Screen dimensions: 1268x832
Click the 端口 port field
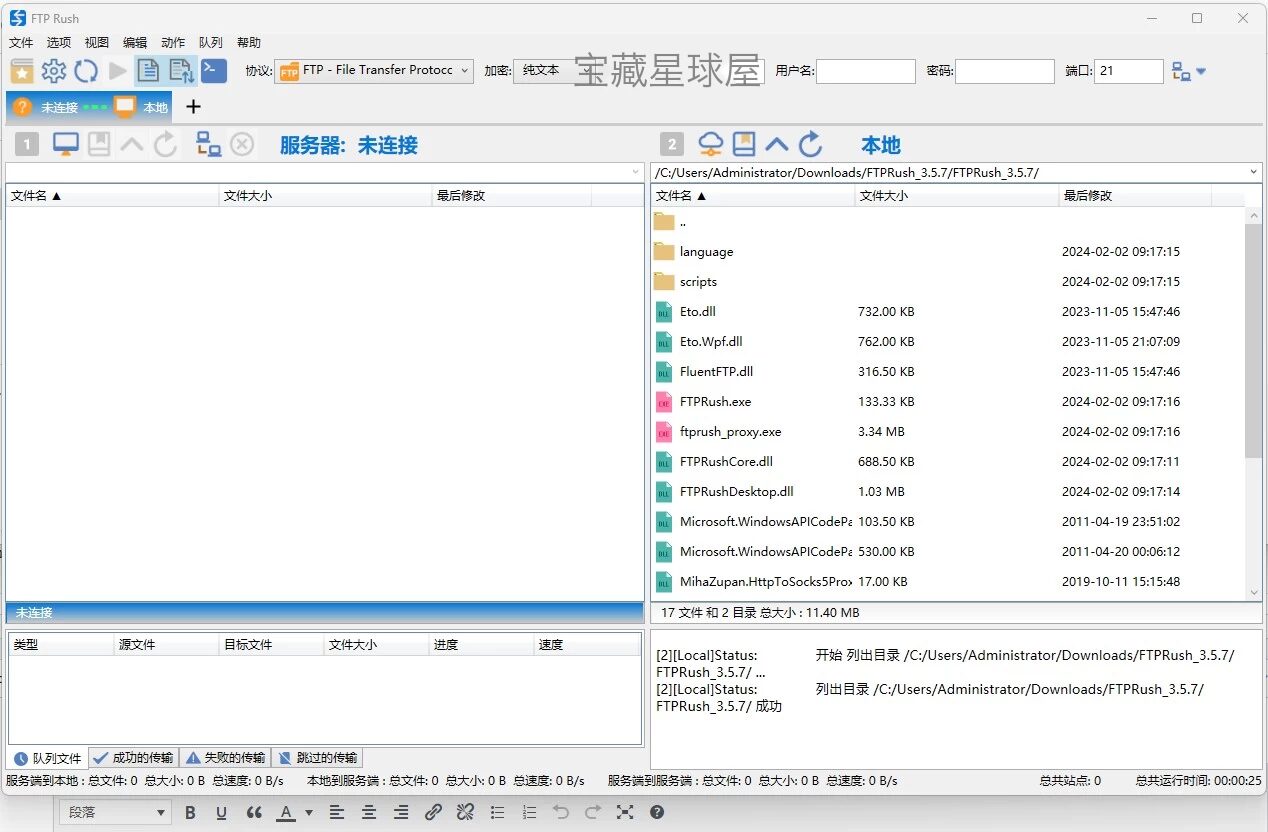pyautogui.click(x=1129, y=71)
